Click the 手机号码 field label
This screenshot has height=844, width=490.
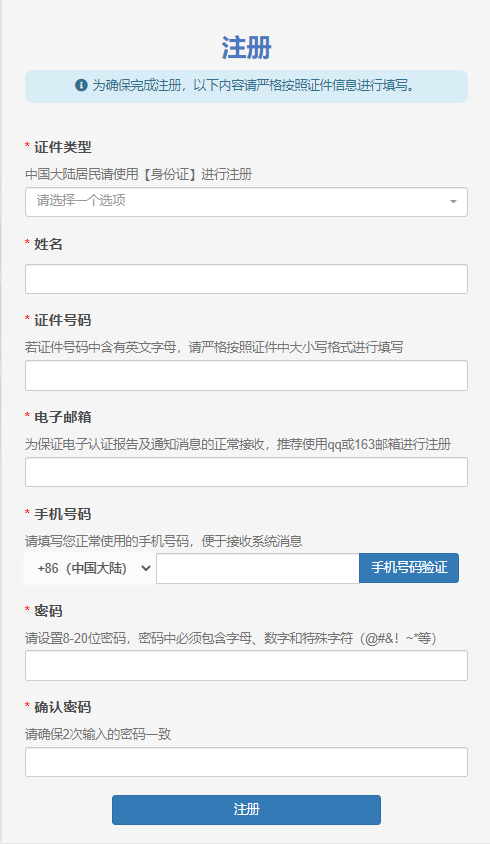[62, 514]
